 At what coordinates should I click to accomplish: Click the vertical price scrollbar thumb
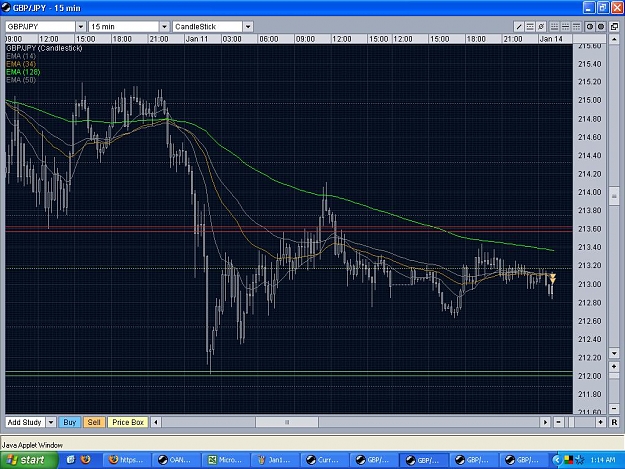click(614, 196)
